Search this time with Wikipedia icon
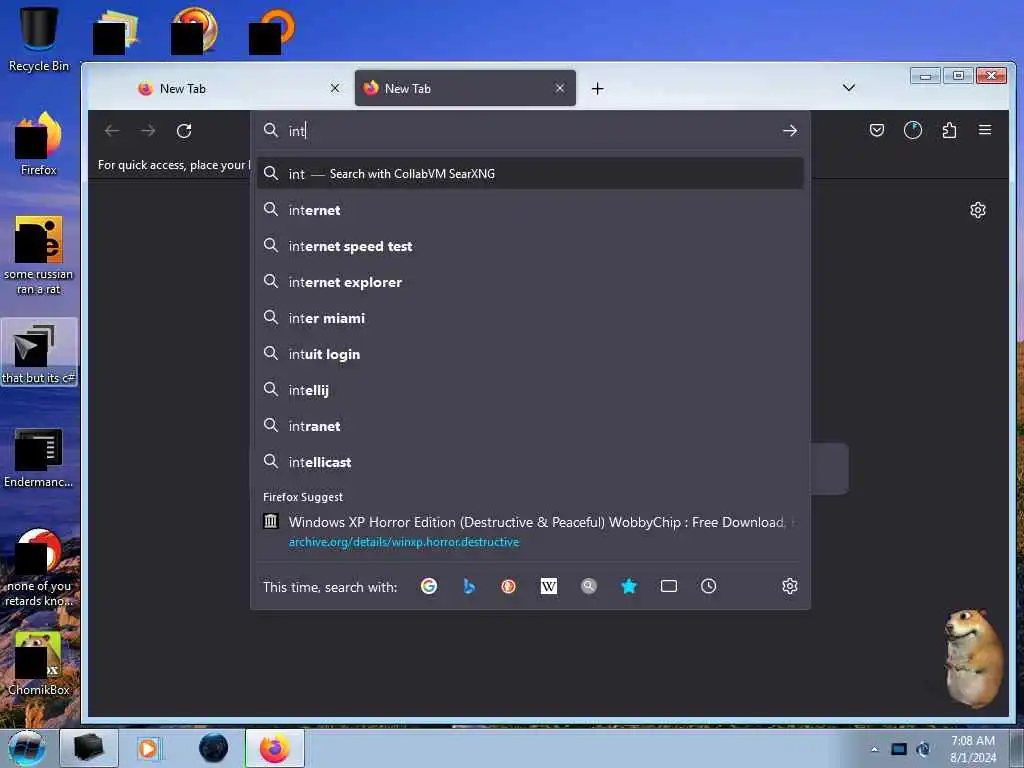The width and height of the screenshot is (1024, 768). pos(549,586)
